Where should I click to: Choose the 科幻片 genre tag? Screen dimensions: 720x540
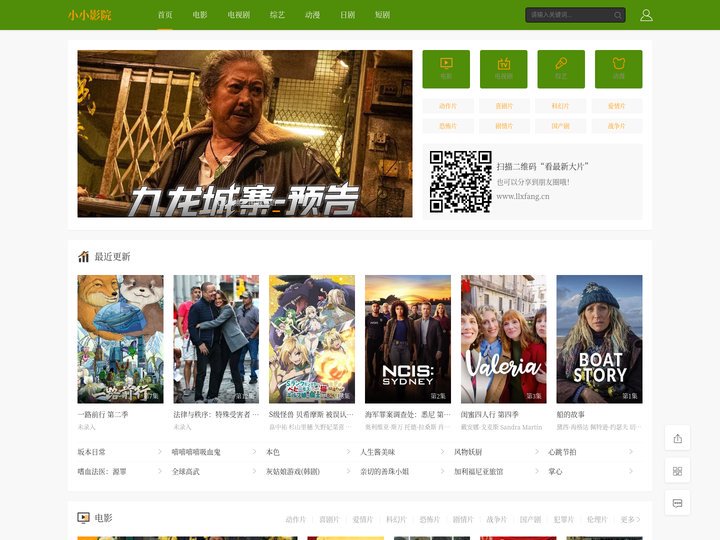point(561,106)
